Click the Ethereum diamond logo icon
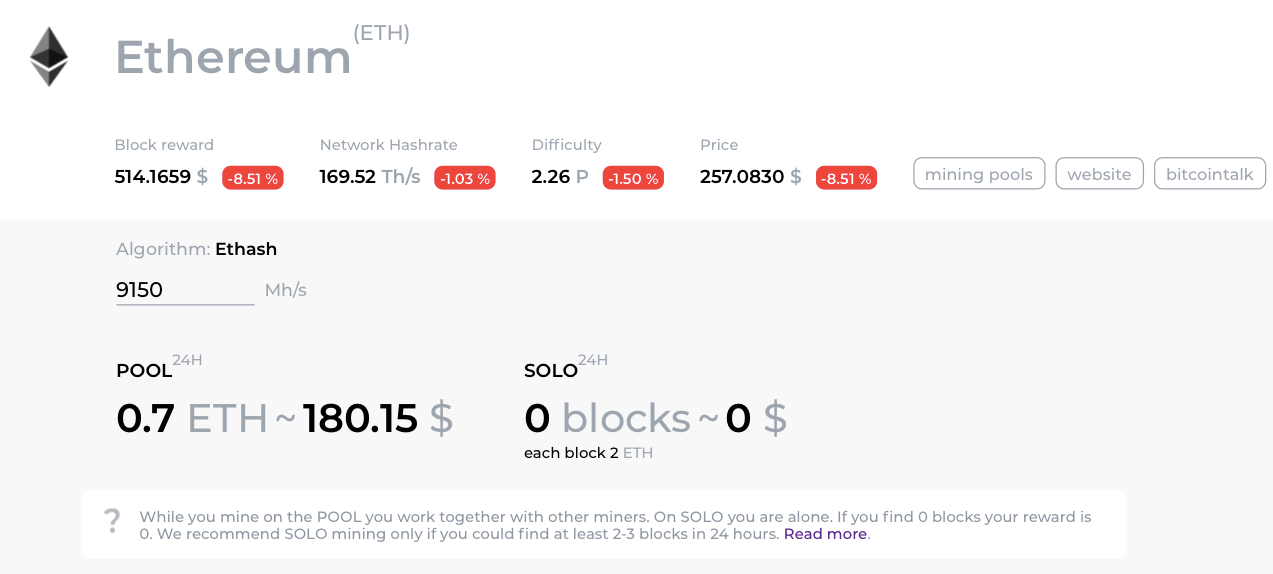The height and width of the screenshot is (574, 1273). click(48, 56)
